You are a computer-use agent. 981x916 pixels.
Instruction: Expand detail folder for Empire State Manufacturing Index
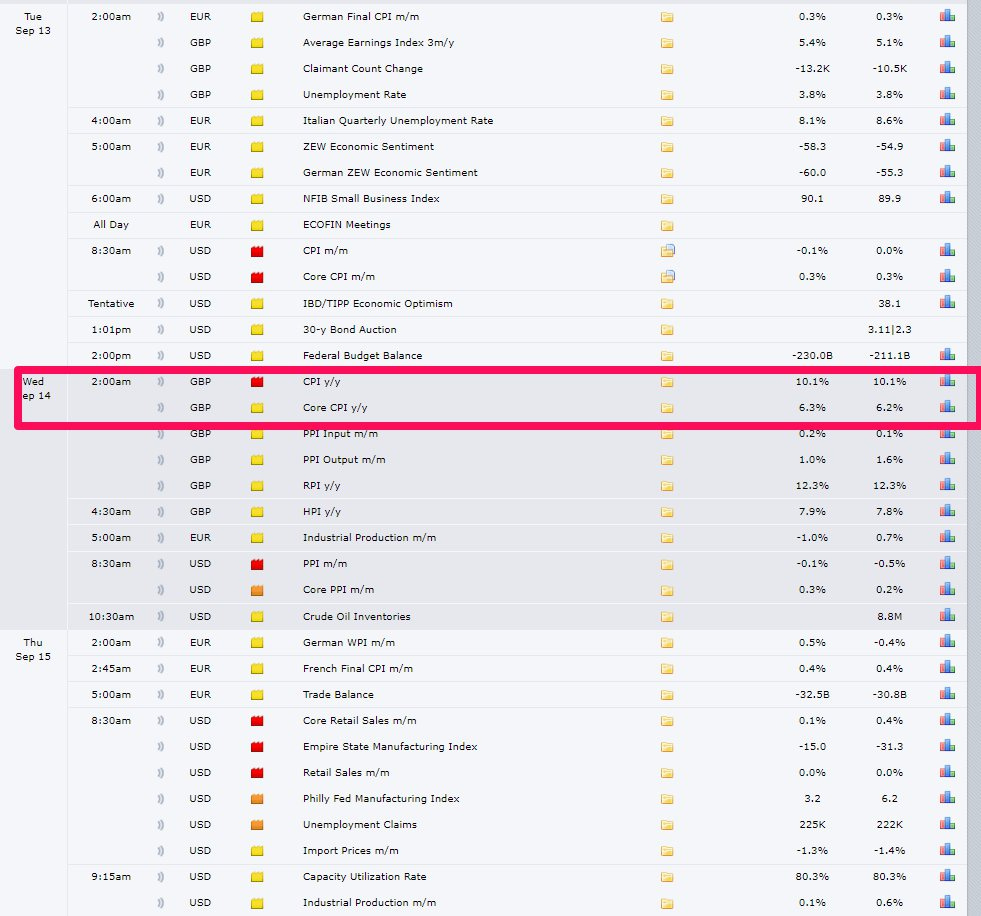tap(667, 747)
